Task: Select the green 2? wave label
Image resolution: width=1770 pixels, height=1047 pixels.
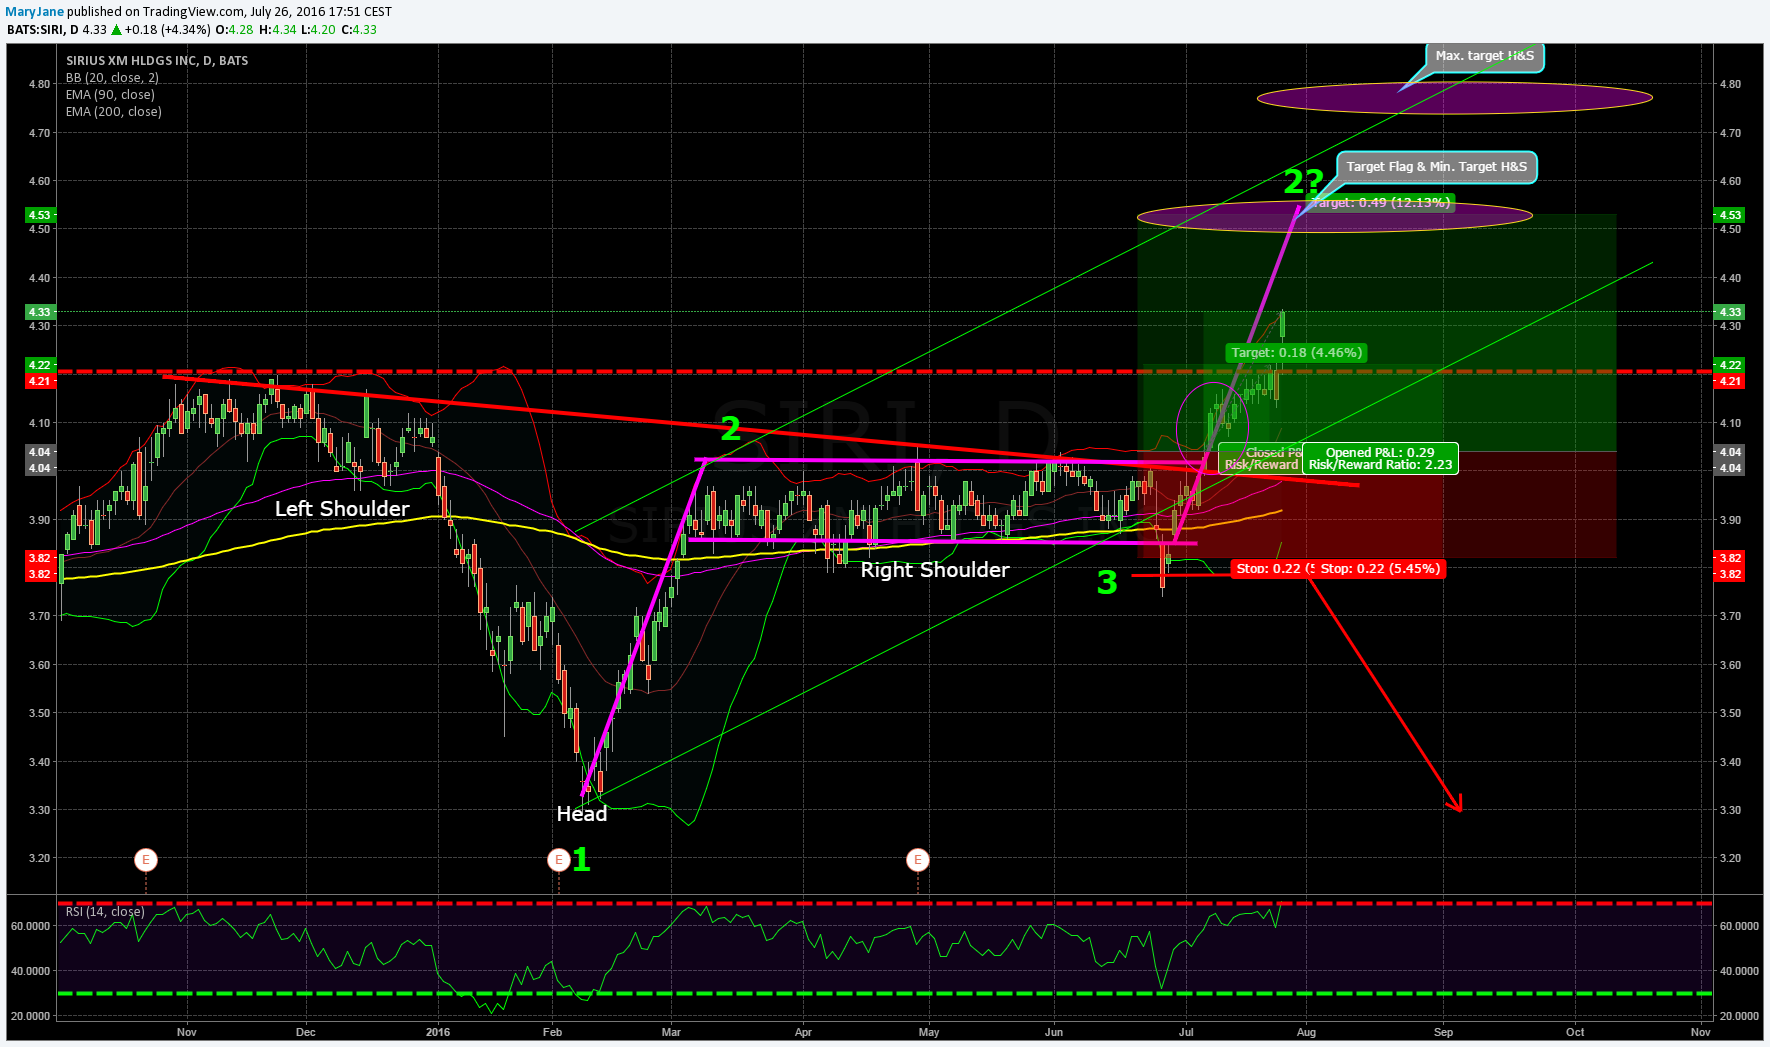Action: (x=1304, y=182)
